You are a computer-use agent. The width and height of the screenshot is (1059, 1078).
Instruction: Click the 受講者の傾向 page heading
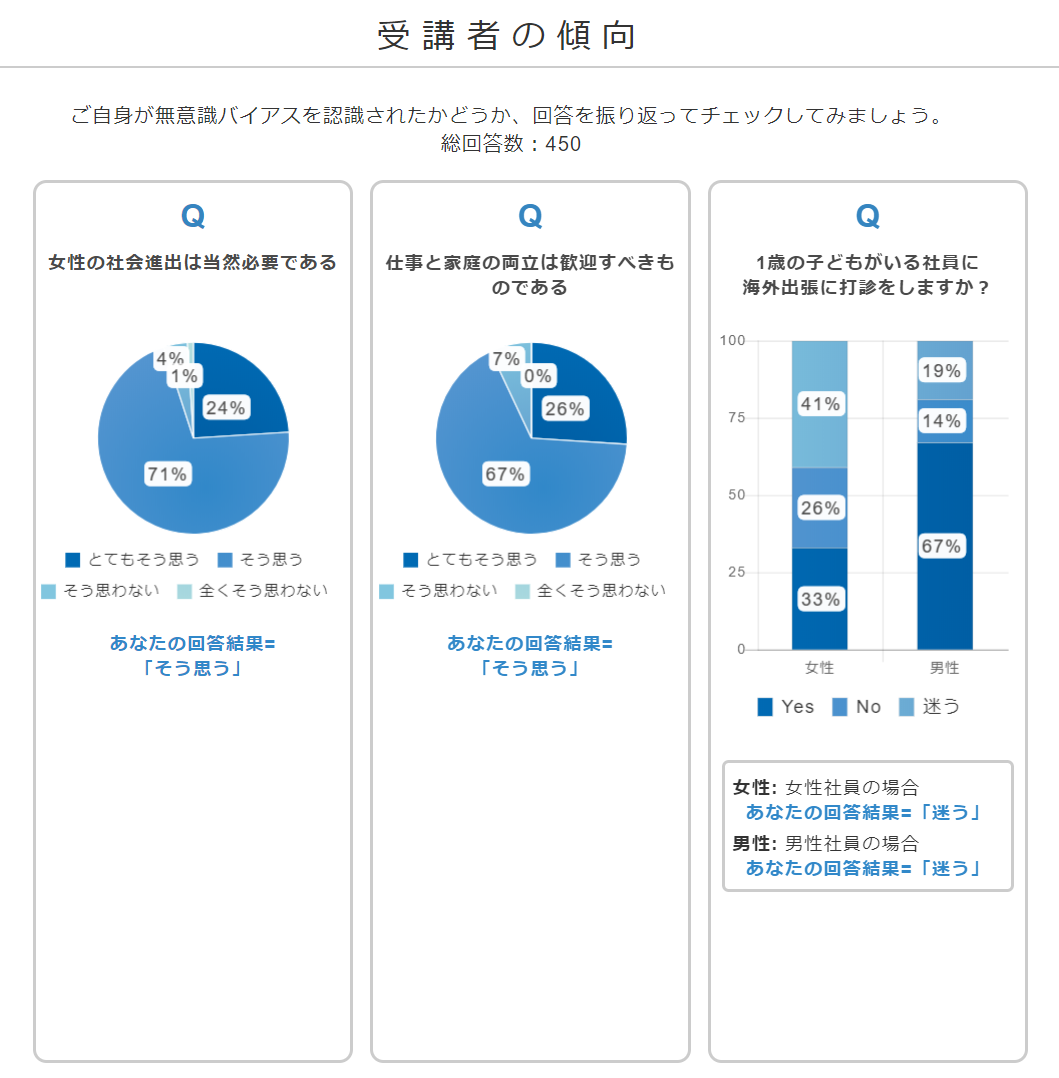[x=507, y=35]
